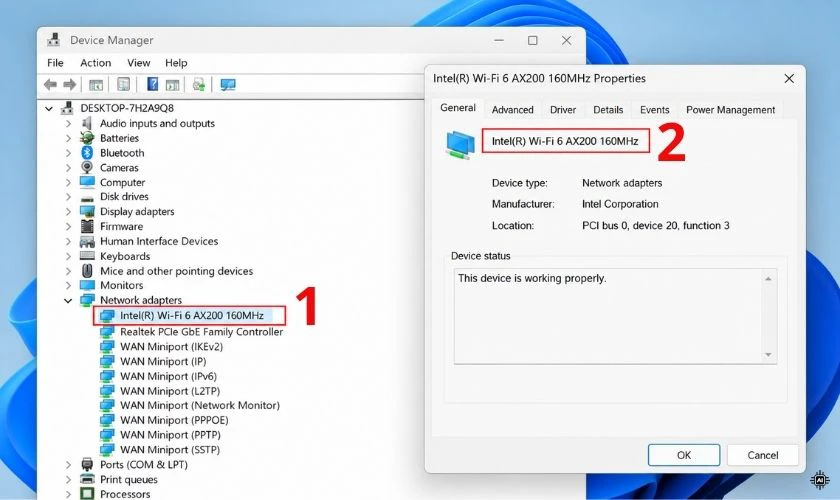Screen dimensions: 840x500
Task: Switch to the Driver tab
Action: coord(563,109)
